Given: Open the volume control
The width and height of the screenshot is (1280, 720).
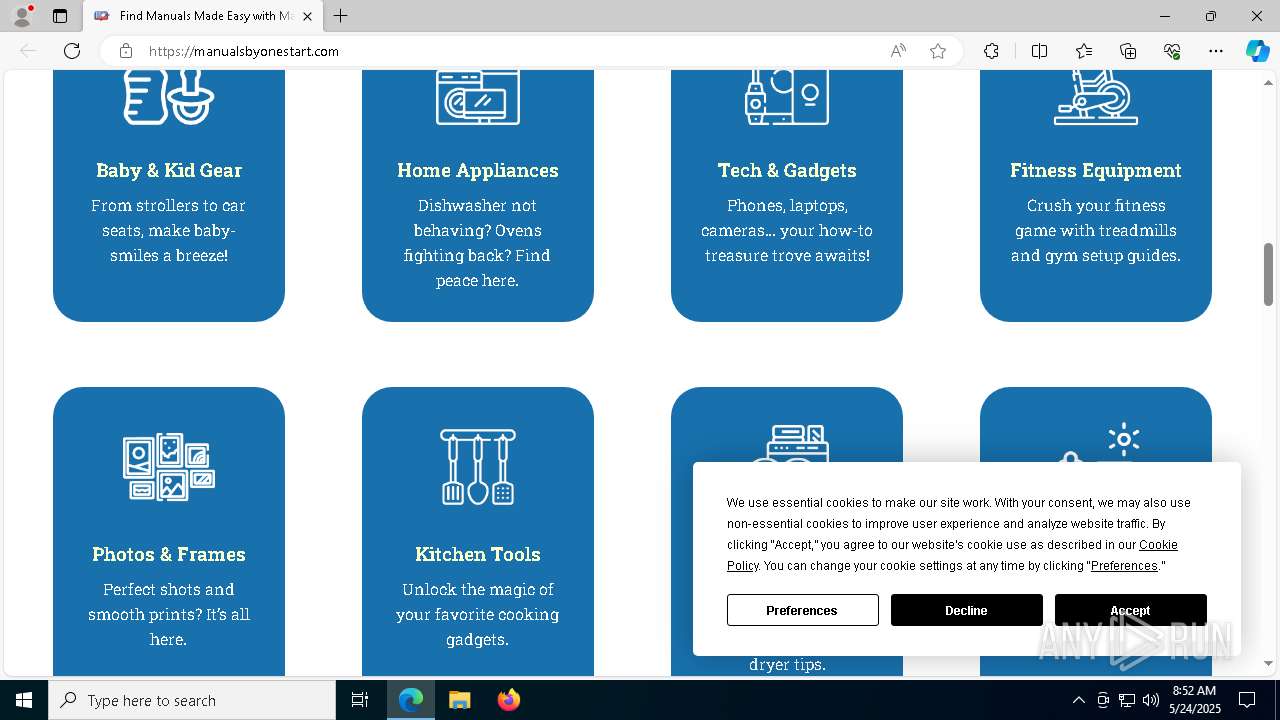Looking at the screenshot, I should (x=1150, y=700).
